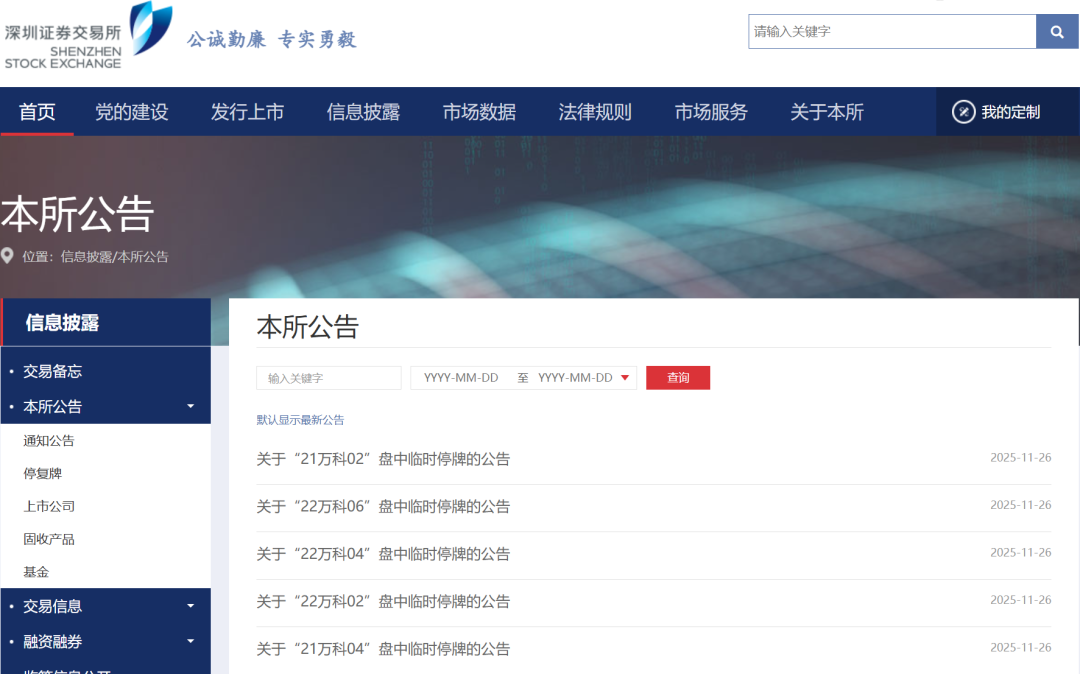Expand the 交易信息 sidebar section
1080x674 pixels.
click(x=190, y=606)
